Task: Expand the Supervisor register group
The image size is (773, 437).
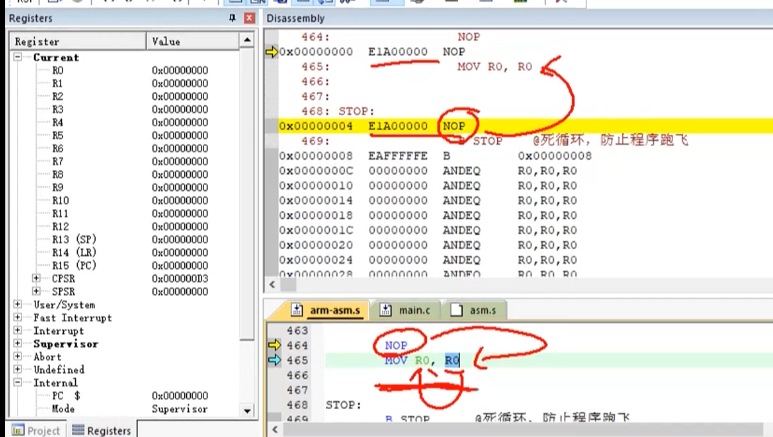Action: [18, 343]
